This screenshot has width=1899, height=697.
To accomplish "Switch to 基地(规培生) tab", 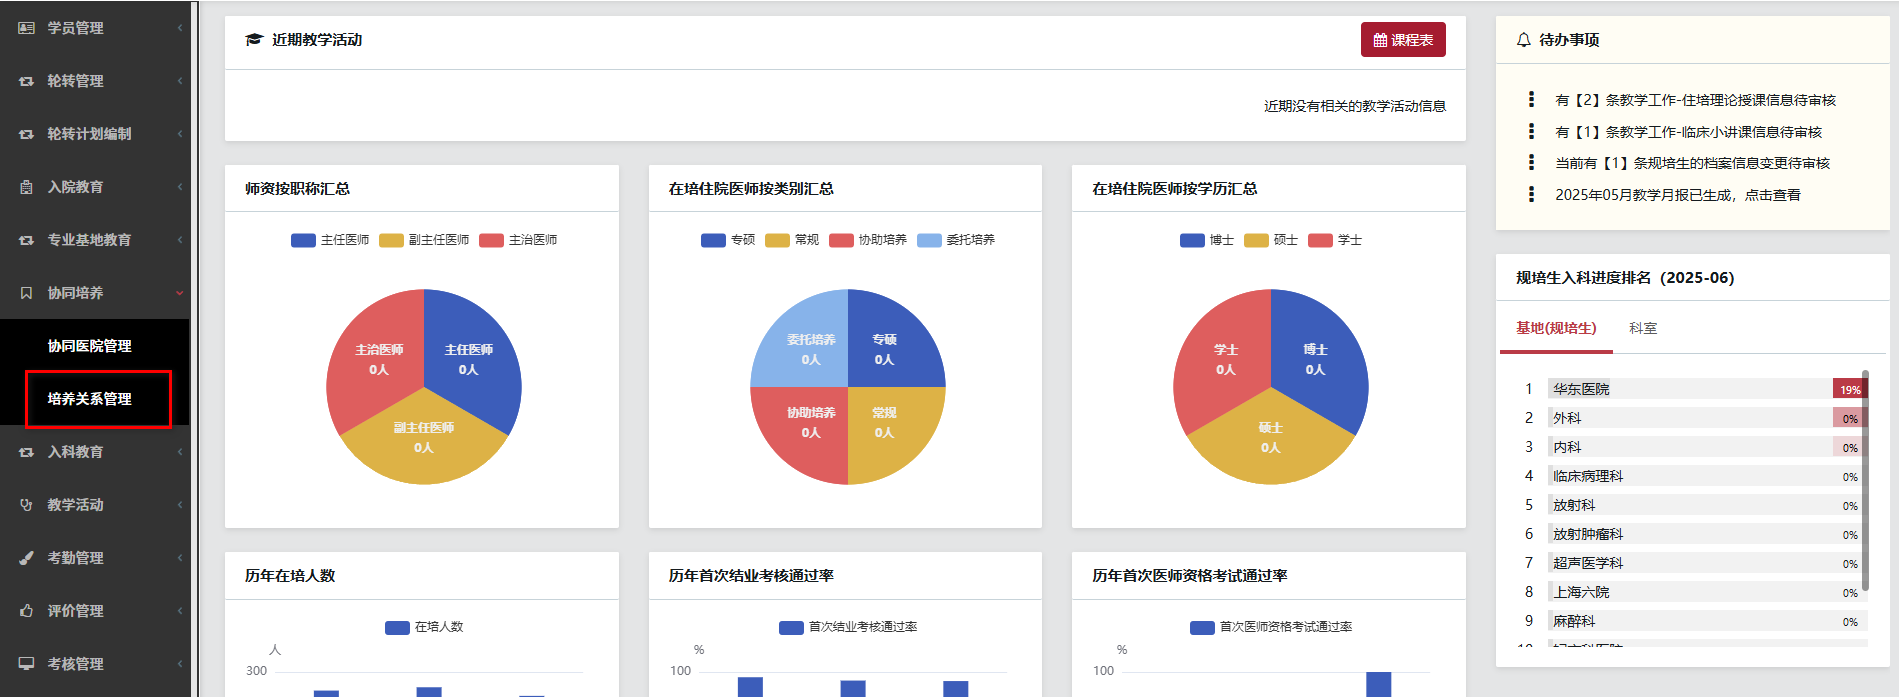I will pyautogui.click(x=1556, y=328).
